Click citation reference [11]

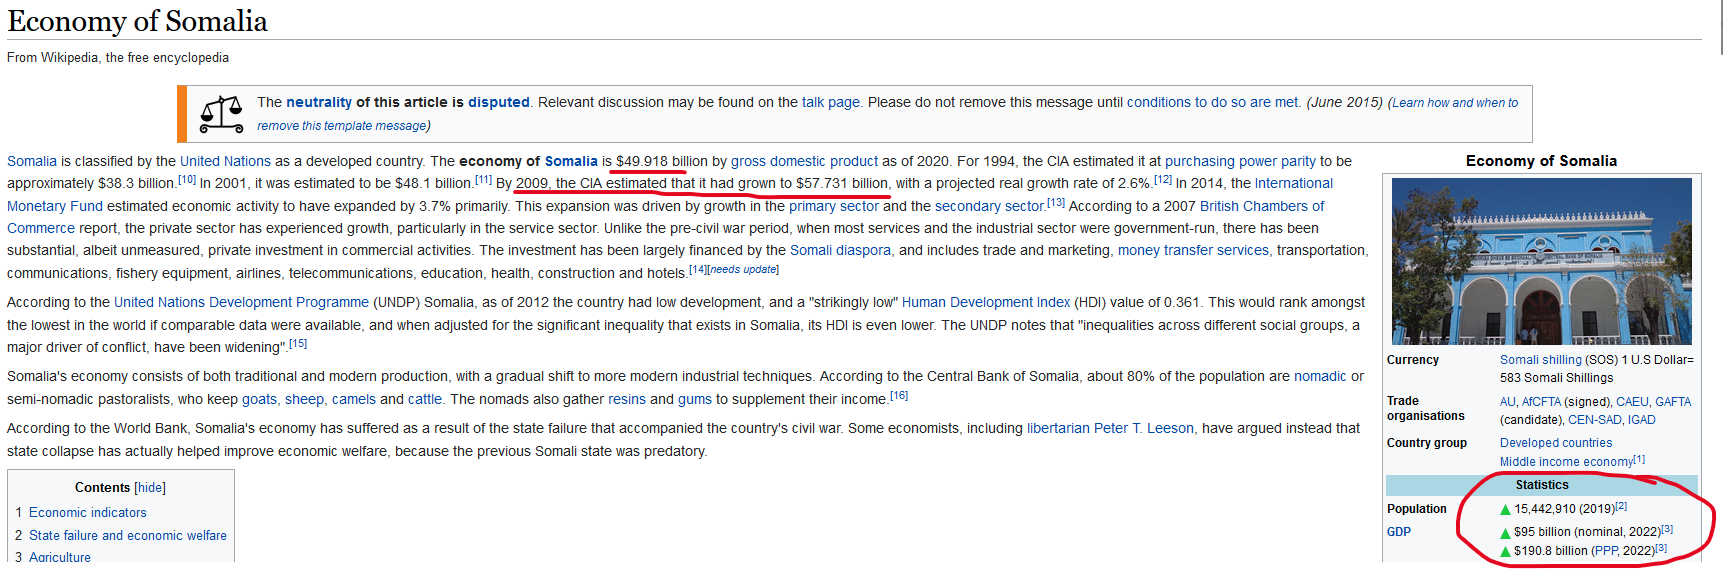pyautogui.click(x=483, y=180)
